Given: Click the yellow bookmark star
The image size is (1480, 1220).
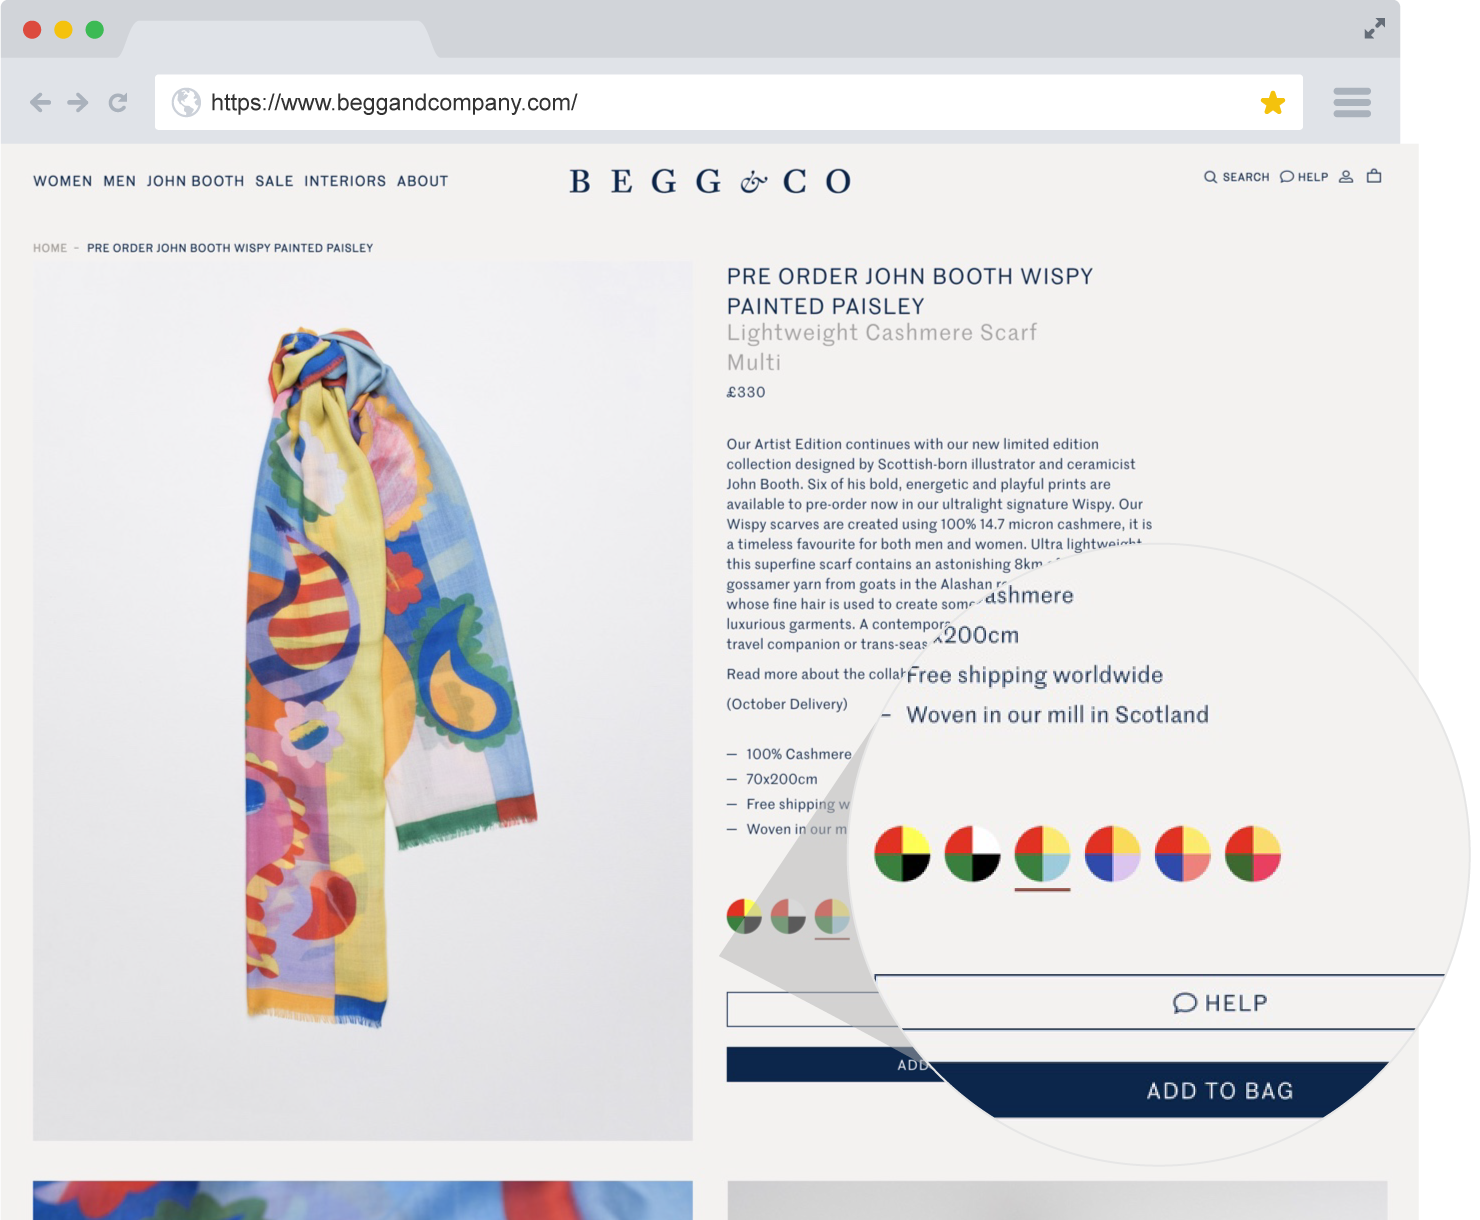Looking at the screenshot, I should pyautogui.click(x=1272, y=102).
